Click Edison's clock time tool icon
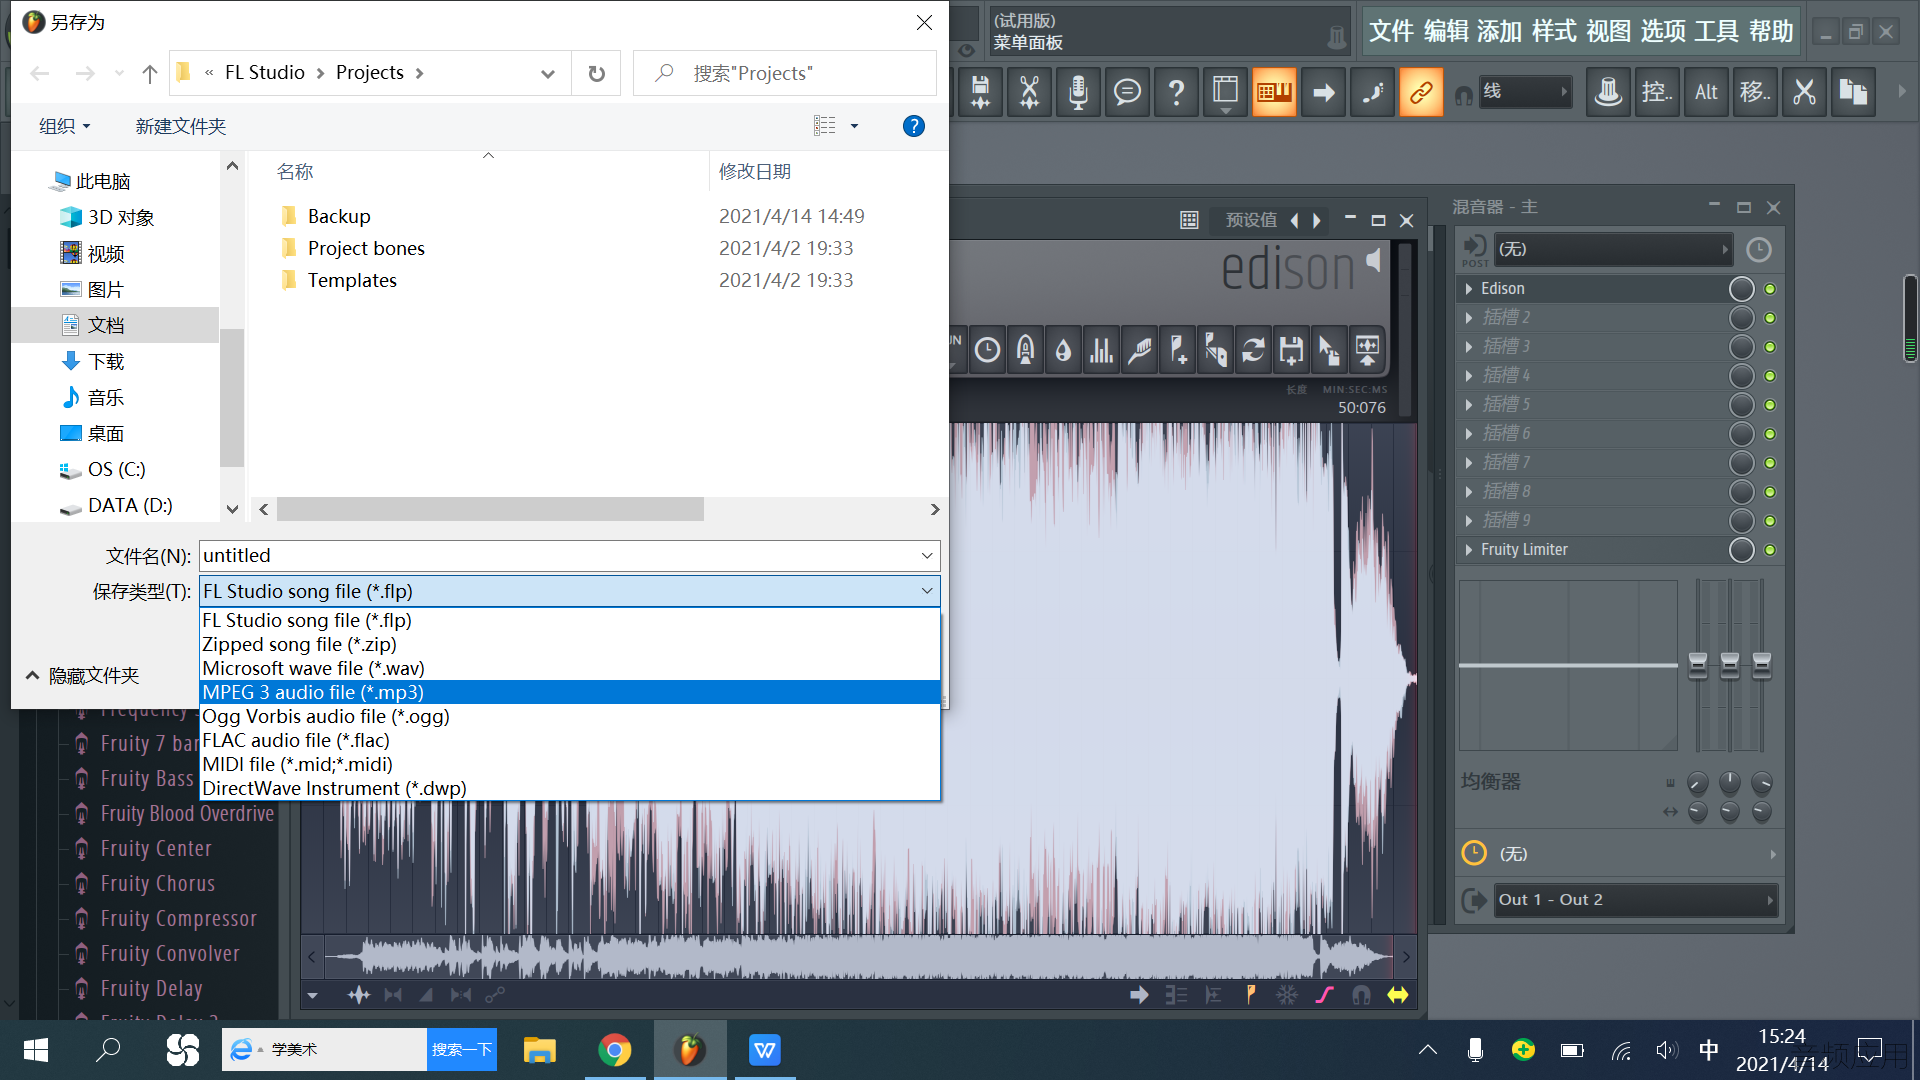The image size is (1920, 1080). click(x=987, y=350)
